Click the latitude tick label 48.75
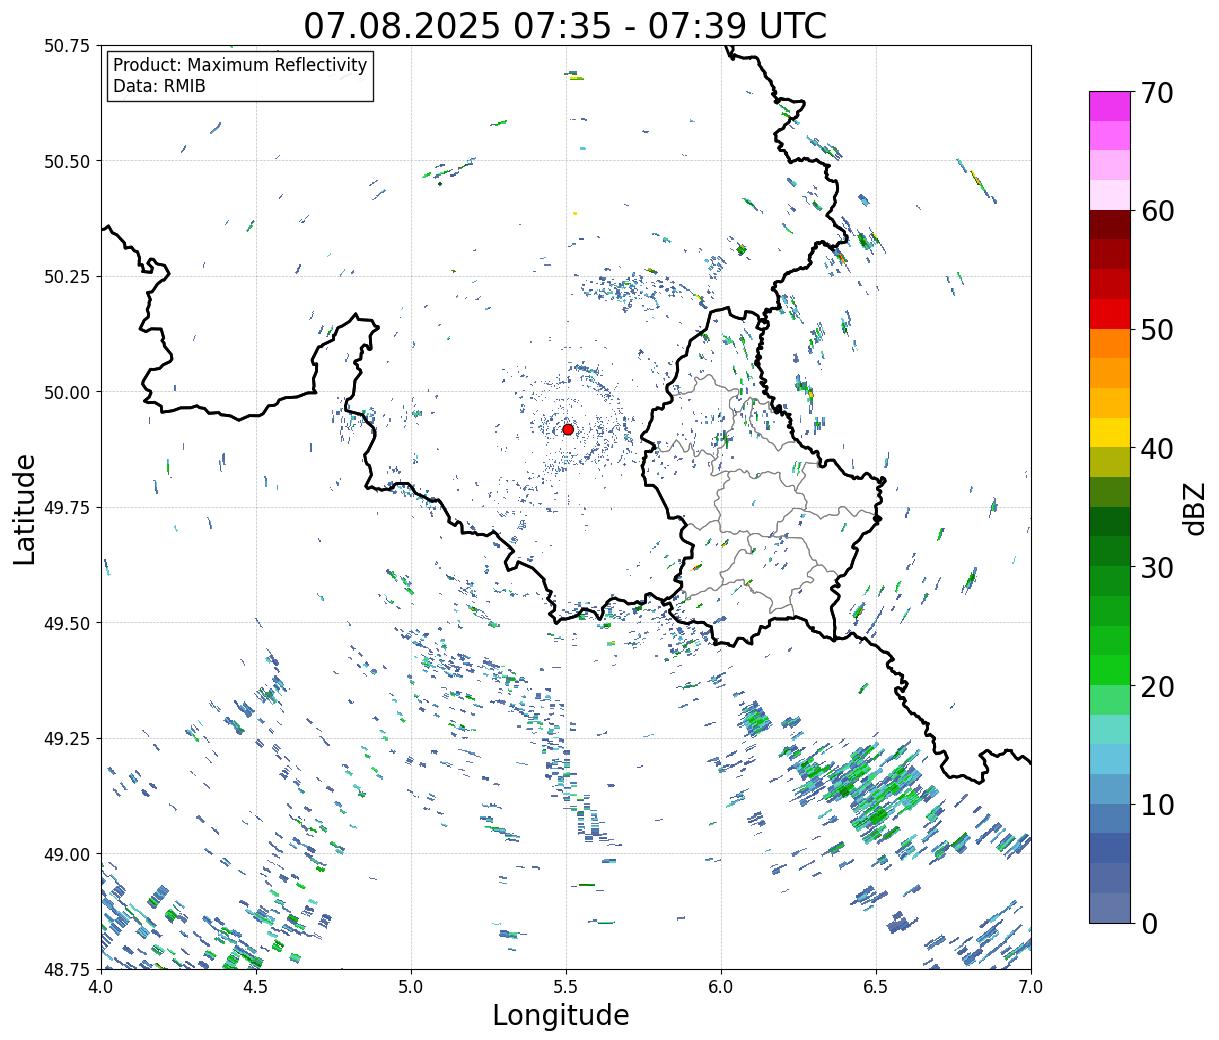Screen dimensions: 1219x1040 66,970
